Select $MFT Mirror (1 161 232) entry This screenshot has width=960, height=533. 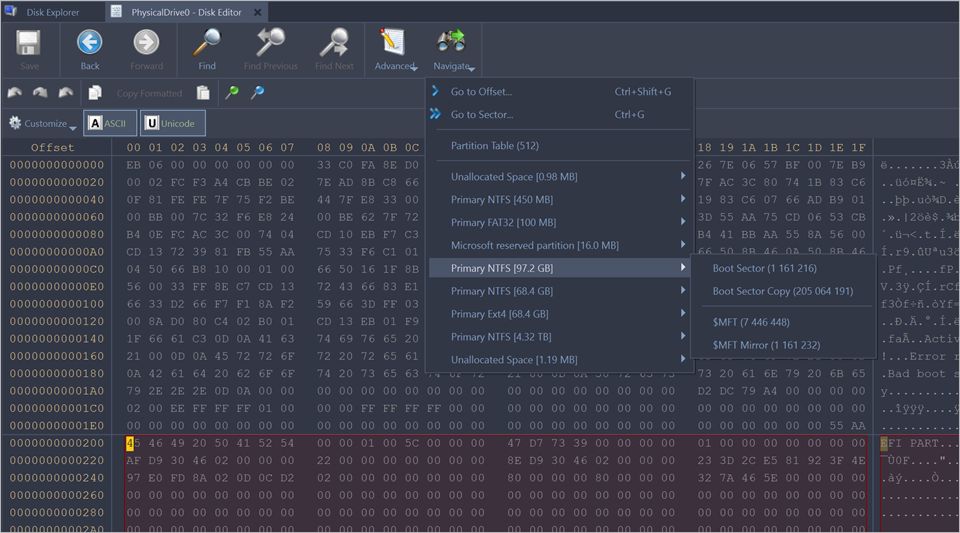pyautogui.click(x=764, y=345)
